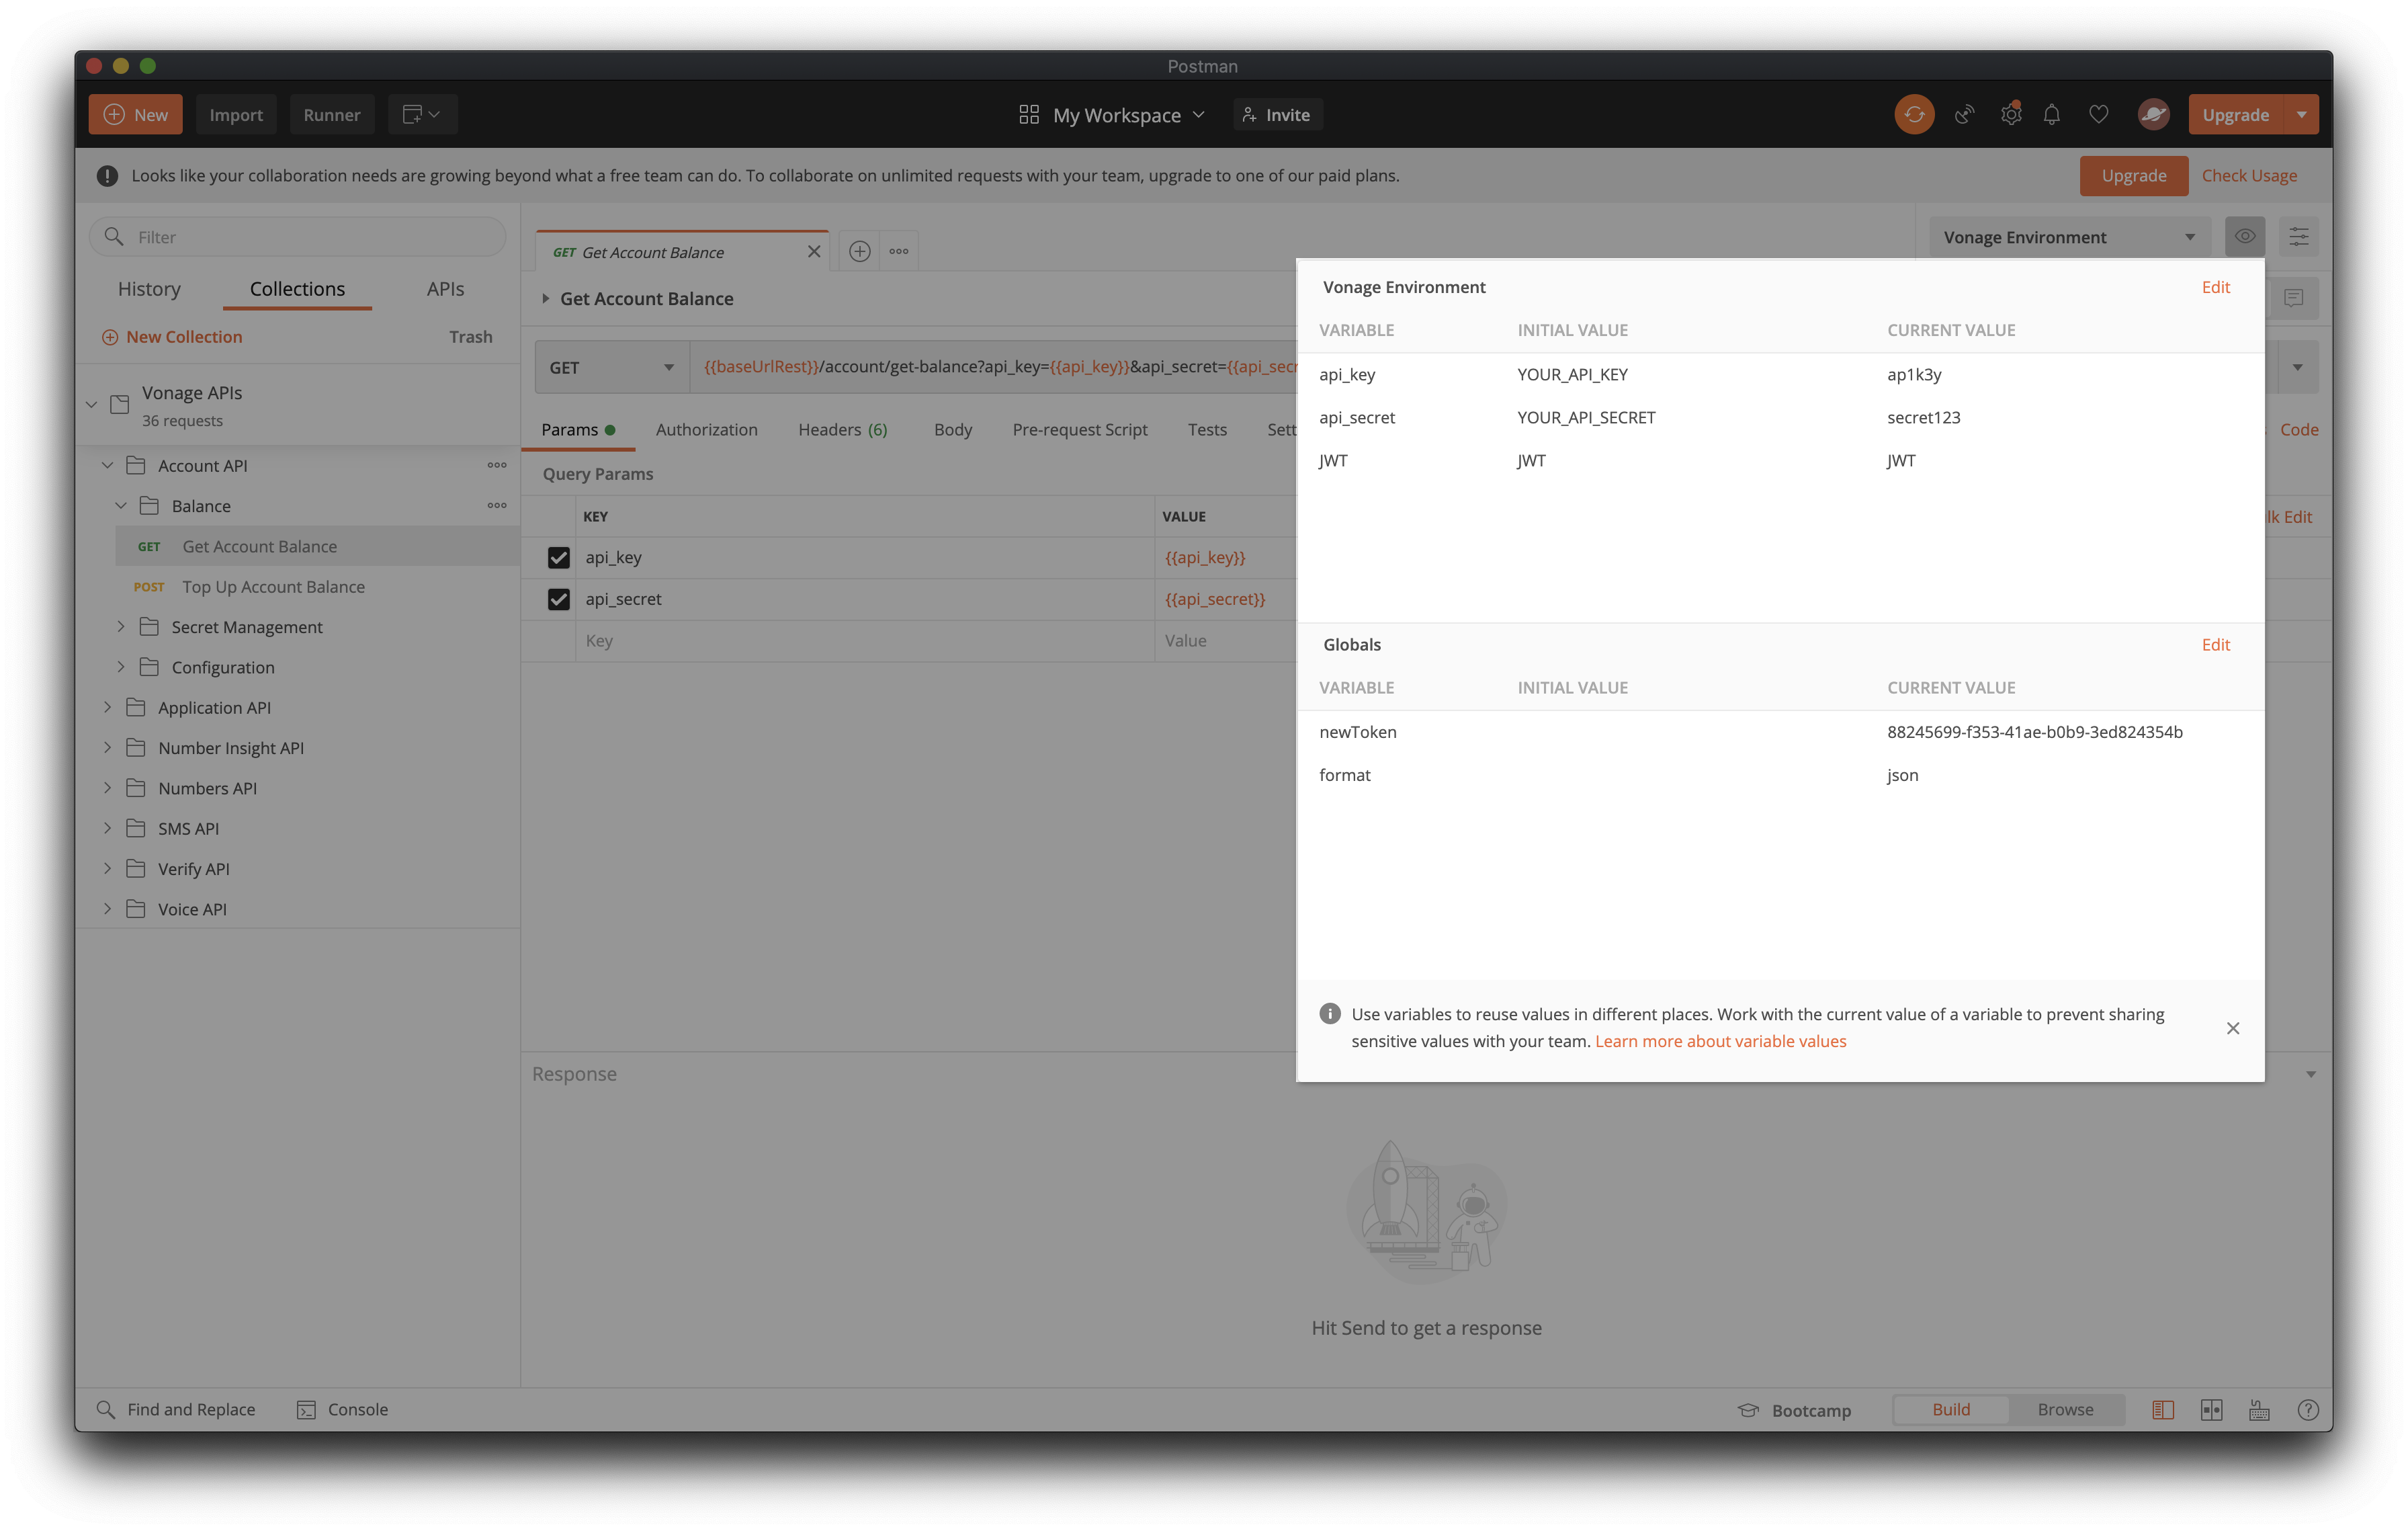Open the Body tab

[x=952, y=429]
